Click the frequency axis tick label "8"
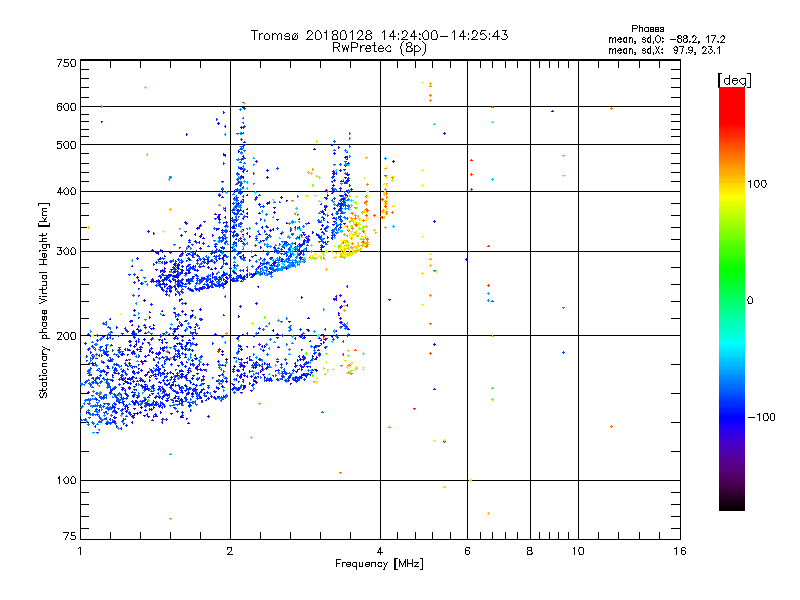Viewport: 800px width, 600px height. pyautogui.click(x=530, y=551)
